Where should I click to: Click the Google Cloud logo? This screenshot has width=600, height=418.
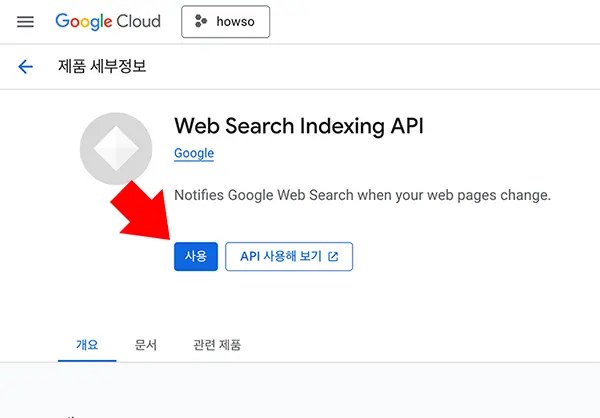(108, 21)
